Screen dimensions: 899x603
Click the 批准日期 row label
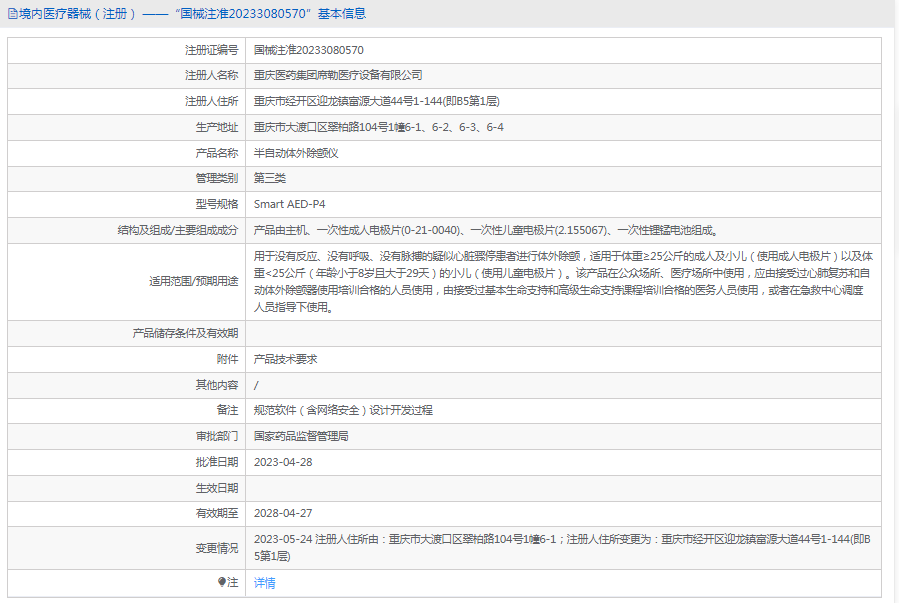(217, 462)
